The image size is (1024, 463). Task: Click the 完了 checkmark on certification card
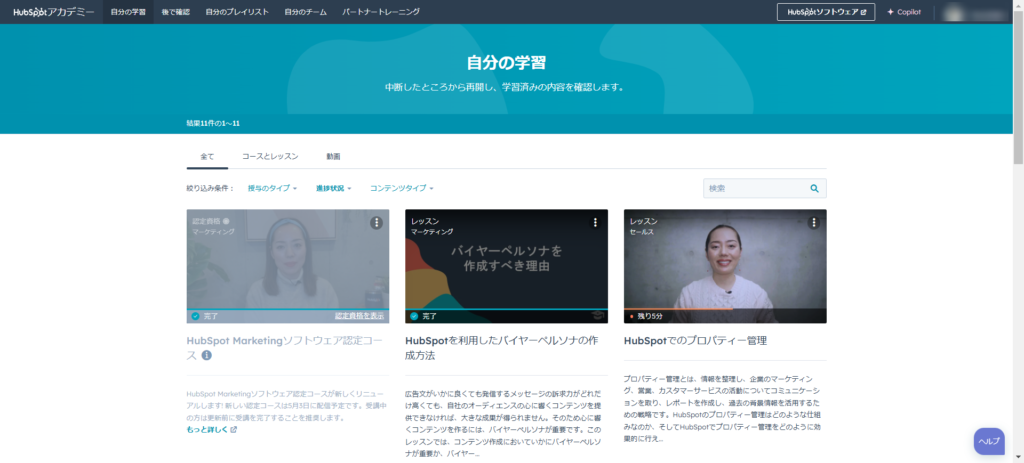195,316
